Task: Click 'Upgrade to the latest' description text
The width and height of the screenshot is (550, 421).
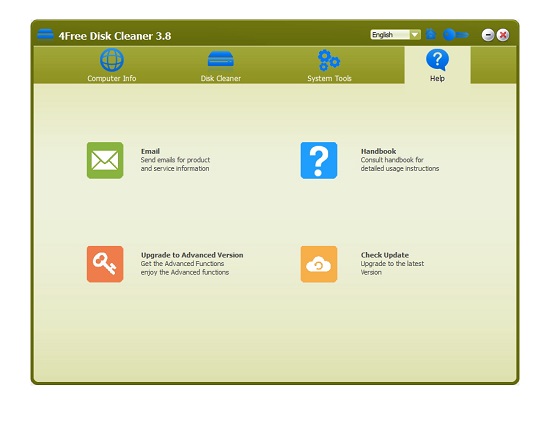Action: (x=392, y=263)
